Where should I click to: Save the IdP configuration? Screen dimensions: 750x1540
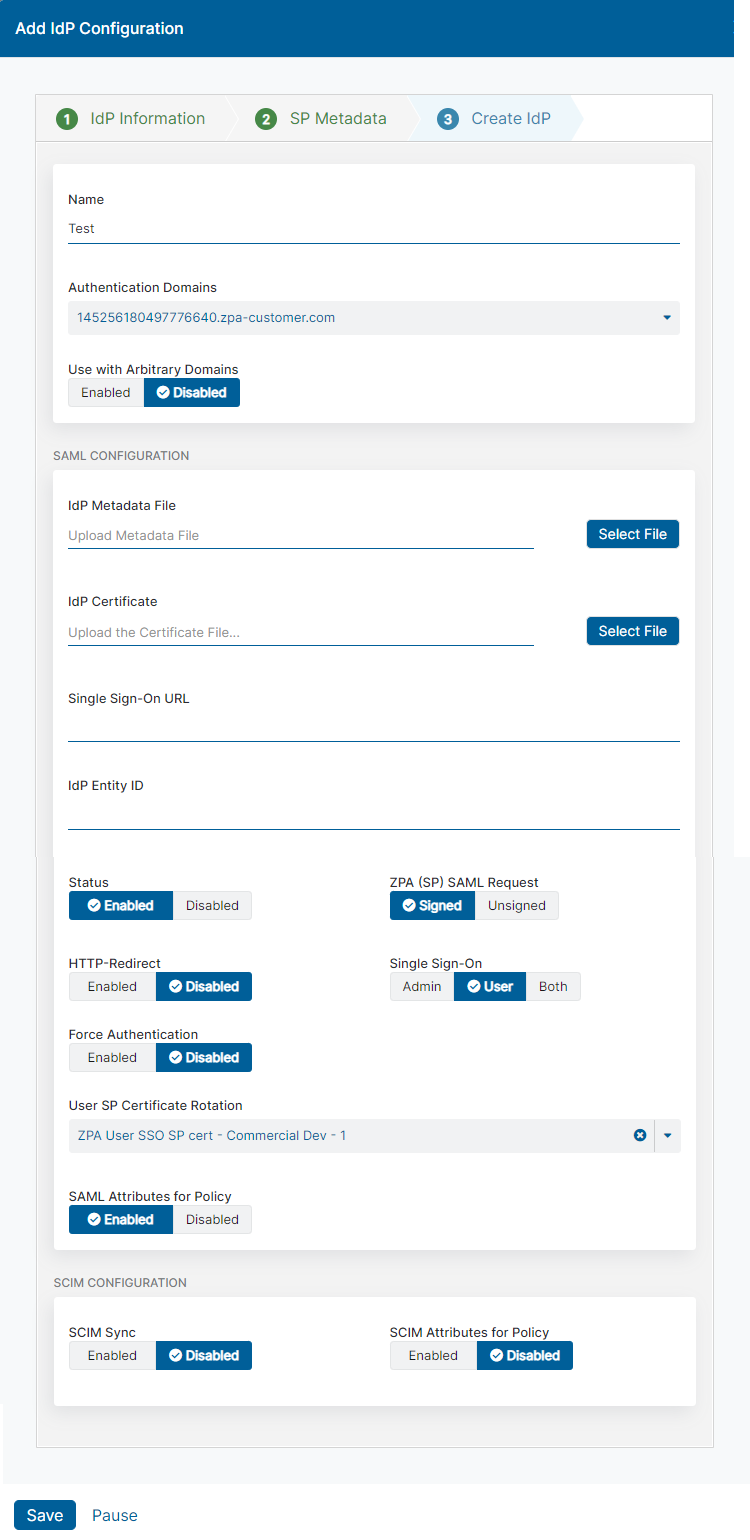pos(44,1515)
